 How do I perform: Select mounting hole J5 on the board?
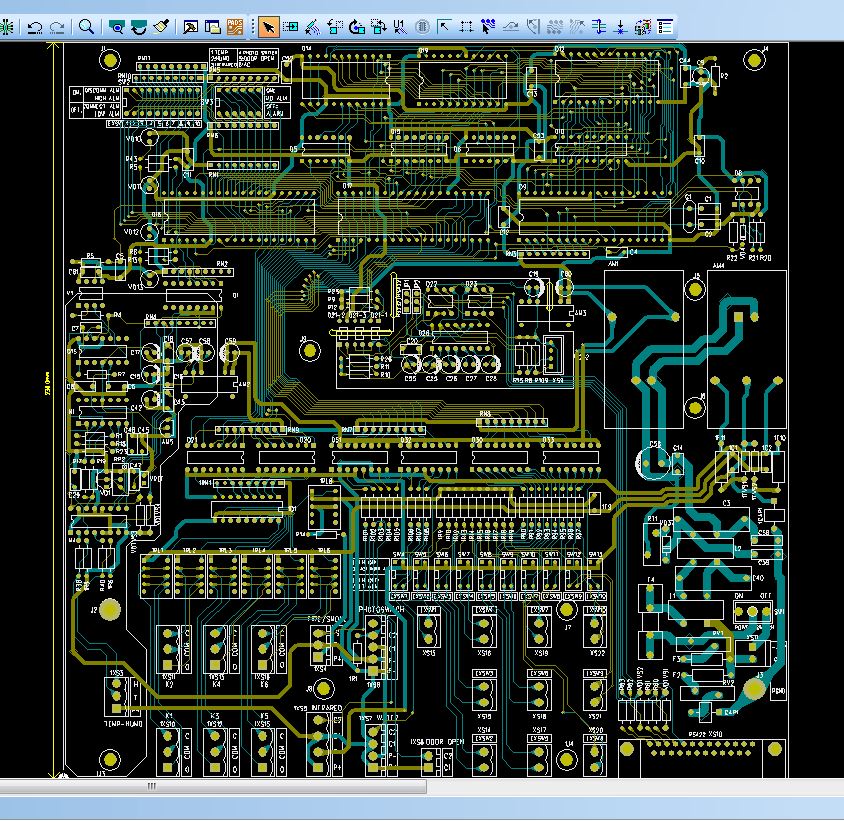coord(695,290)
